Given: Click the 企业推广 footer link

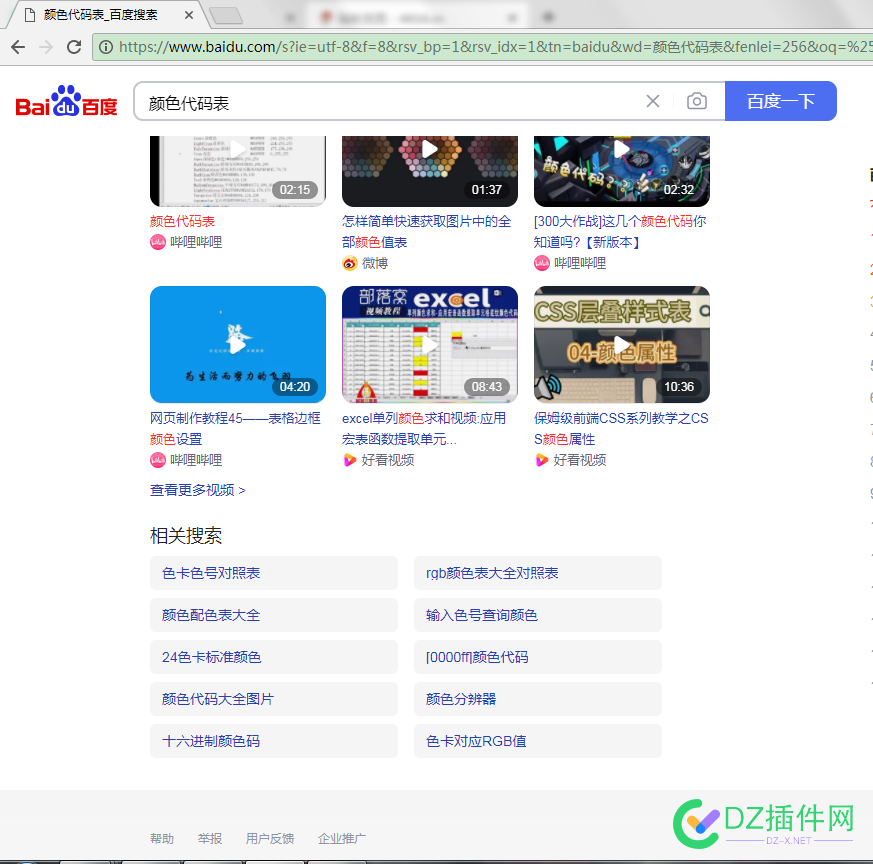Looking at the screenshot, I should 342,838.
